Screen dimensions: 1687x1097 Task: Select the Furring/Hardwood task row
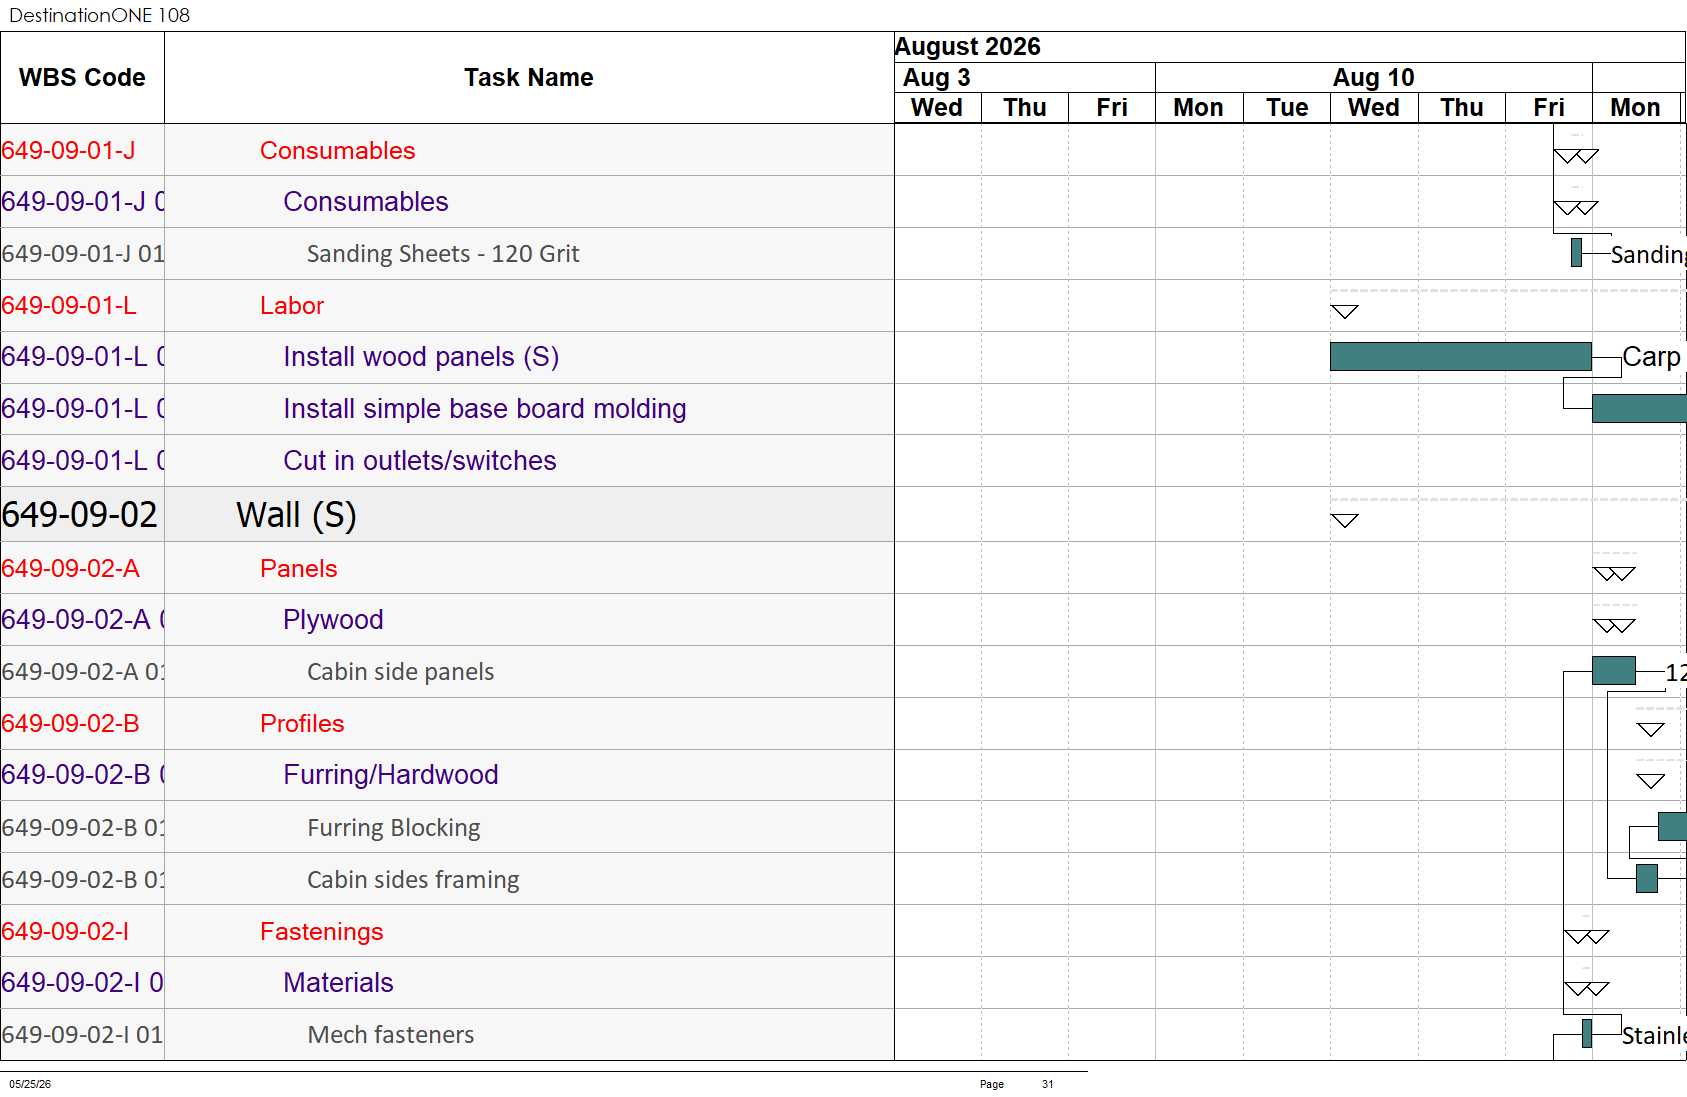[447, 775]
